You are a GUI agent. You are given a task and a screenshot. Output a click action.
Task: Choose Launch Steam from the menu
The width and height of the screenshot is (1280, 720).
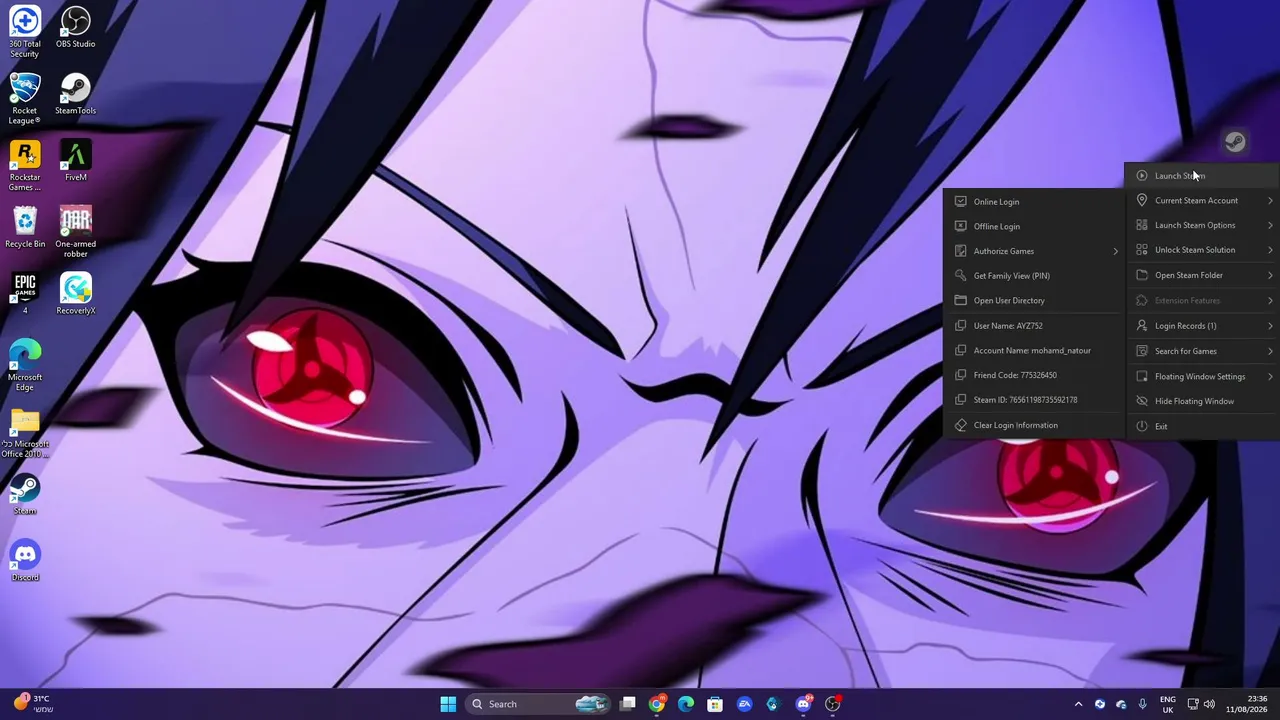point(1203,176)
